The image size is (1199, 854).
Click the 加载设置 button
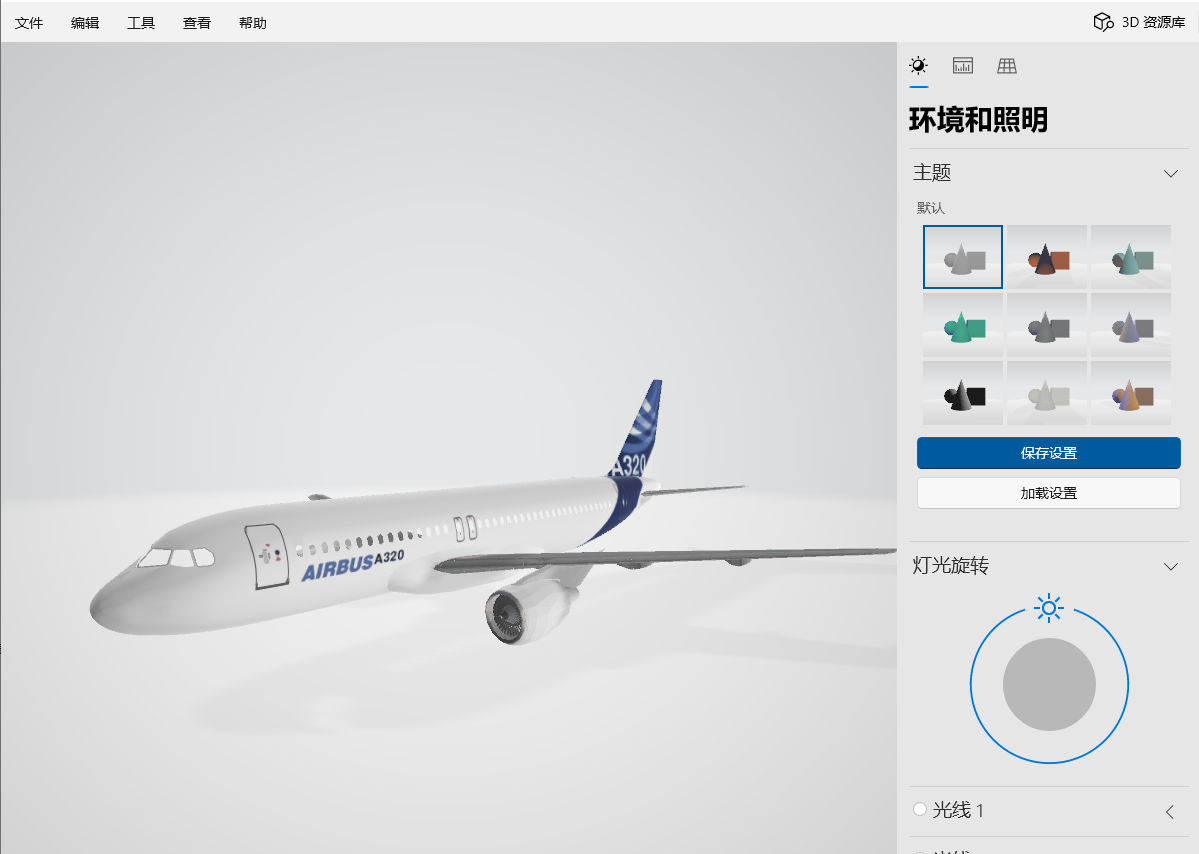(x=1048, y=493)
